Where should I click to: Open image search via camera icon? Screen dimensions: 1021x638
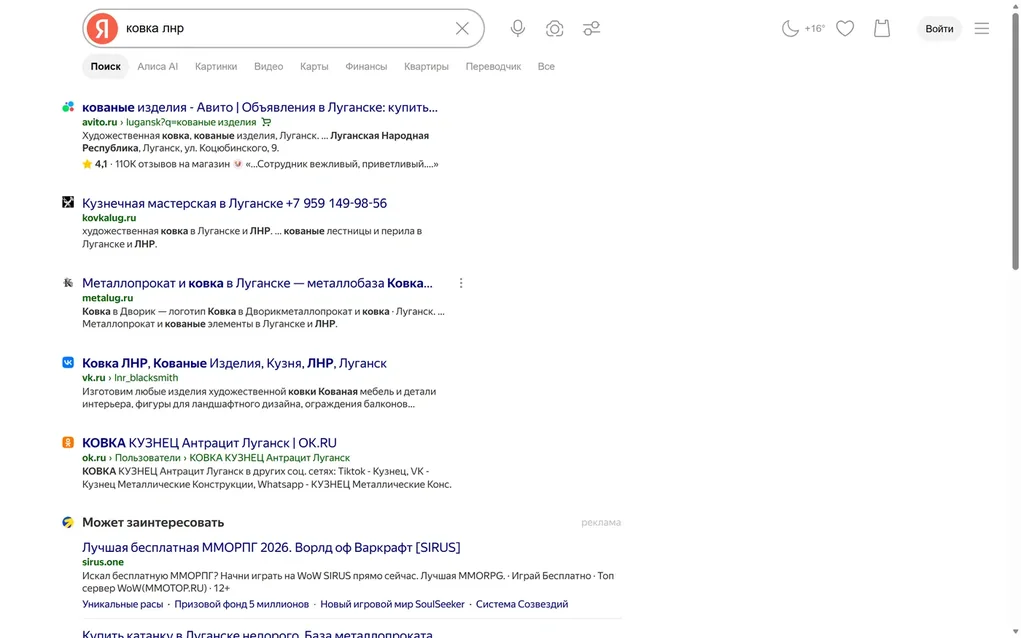tap(554, 28)
